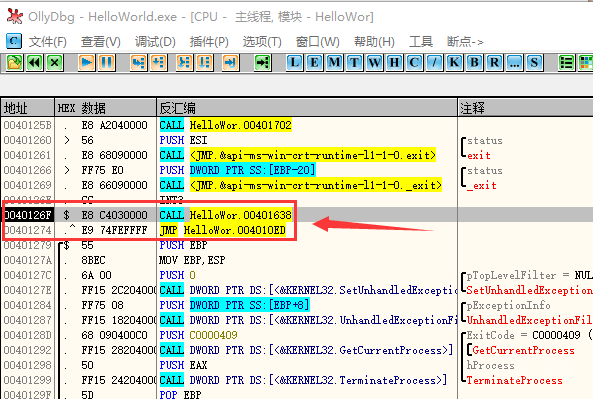Open the 文件(F) menu
Viewport: 593px width, 399px height.
point(48,42)
